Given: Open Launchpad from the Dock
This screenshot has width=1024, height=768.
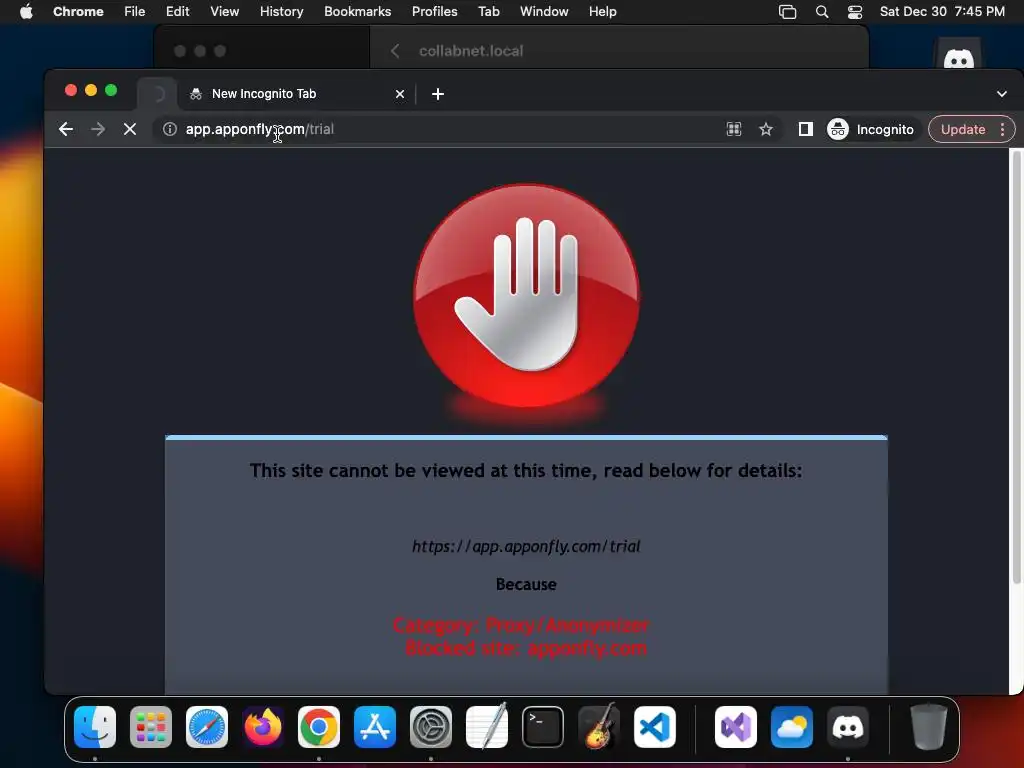Looking at the screenshot, I should (151, 727).
